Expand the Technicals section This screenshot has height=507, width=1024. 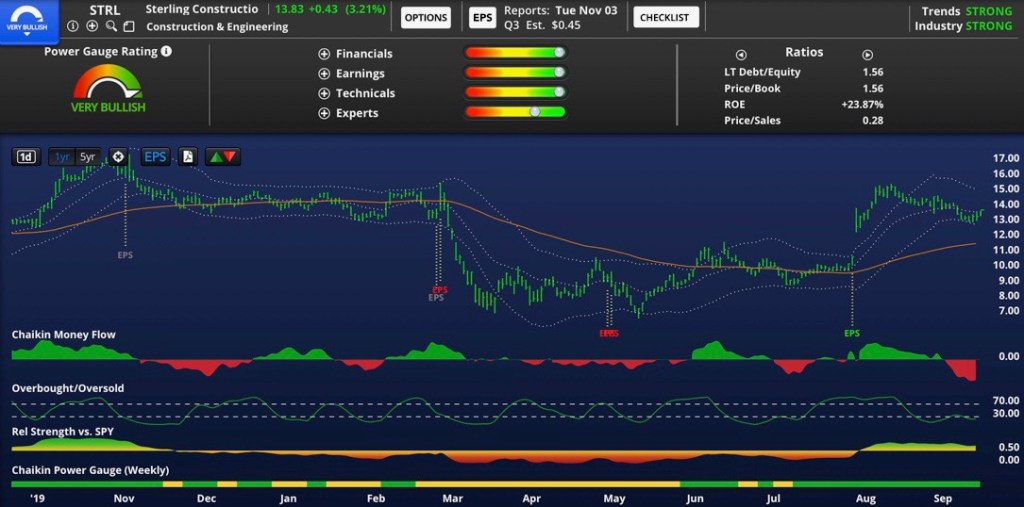[324, 93]
